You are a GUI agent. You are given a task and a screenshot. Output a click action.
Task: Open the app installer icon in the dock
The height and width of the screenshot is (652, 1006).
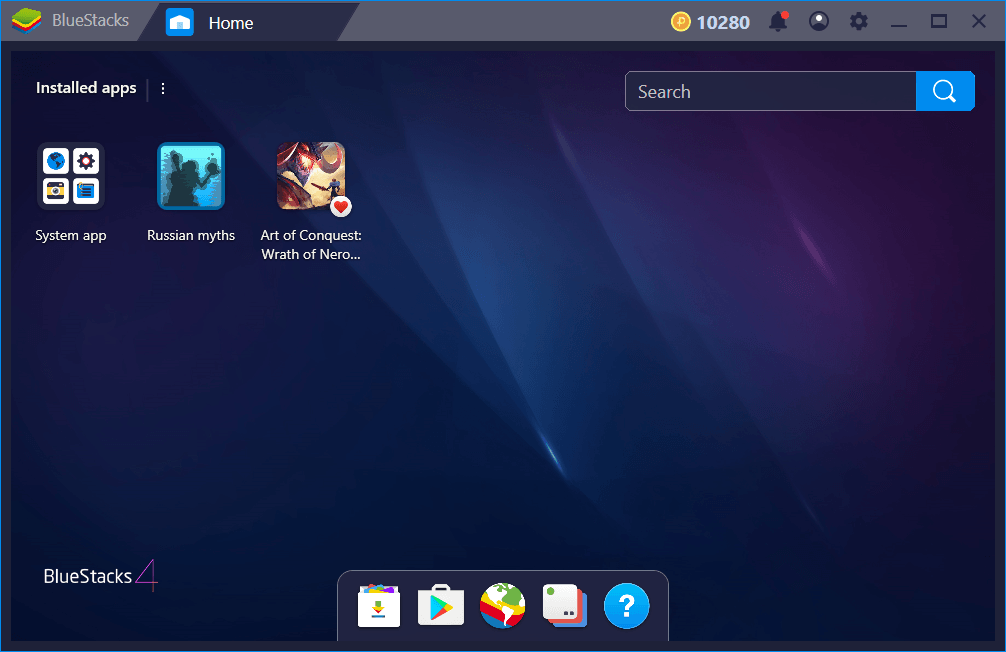[378, 605]
